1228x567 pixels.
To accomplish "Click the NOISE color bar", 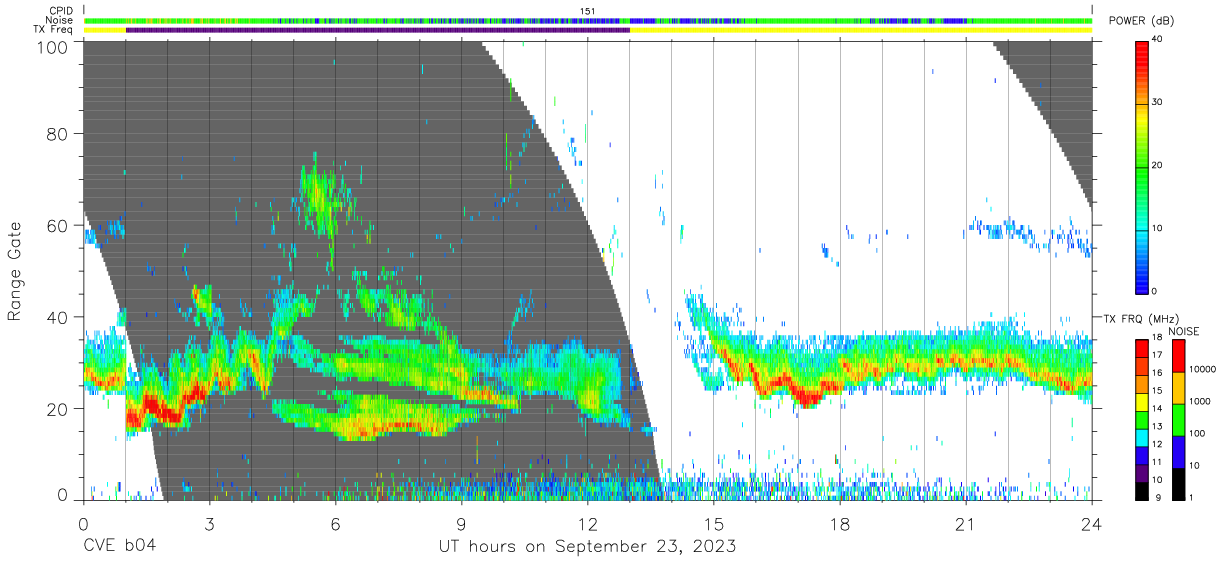I will [x=1178, y=419].
